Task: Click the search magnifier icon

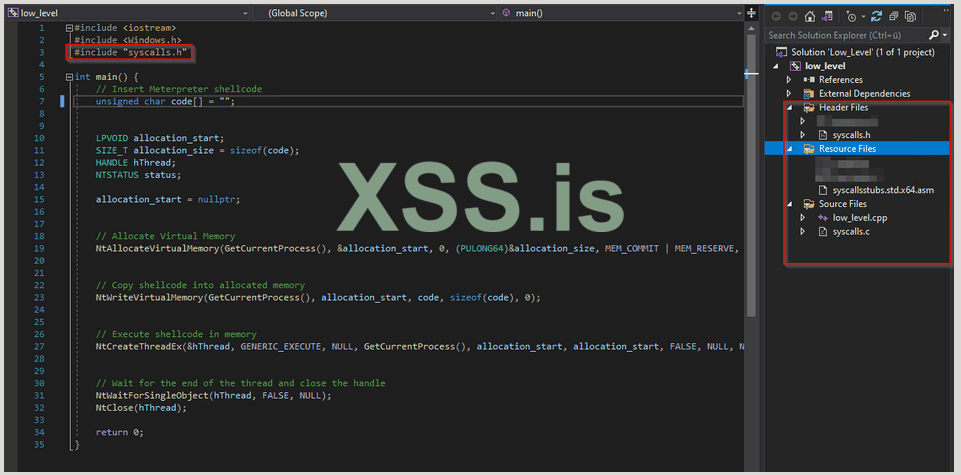Action: coord(933,35)
